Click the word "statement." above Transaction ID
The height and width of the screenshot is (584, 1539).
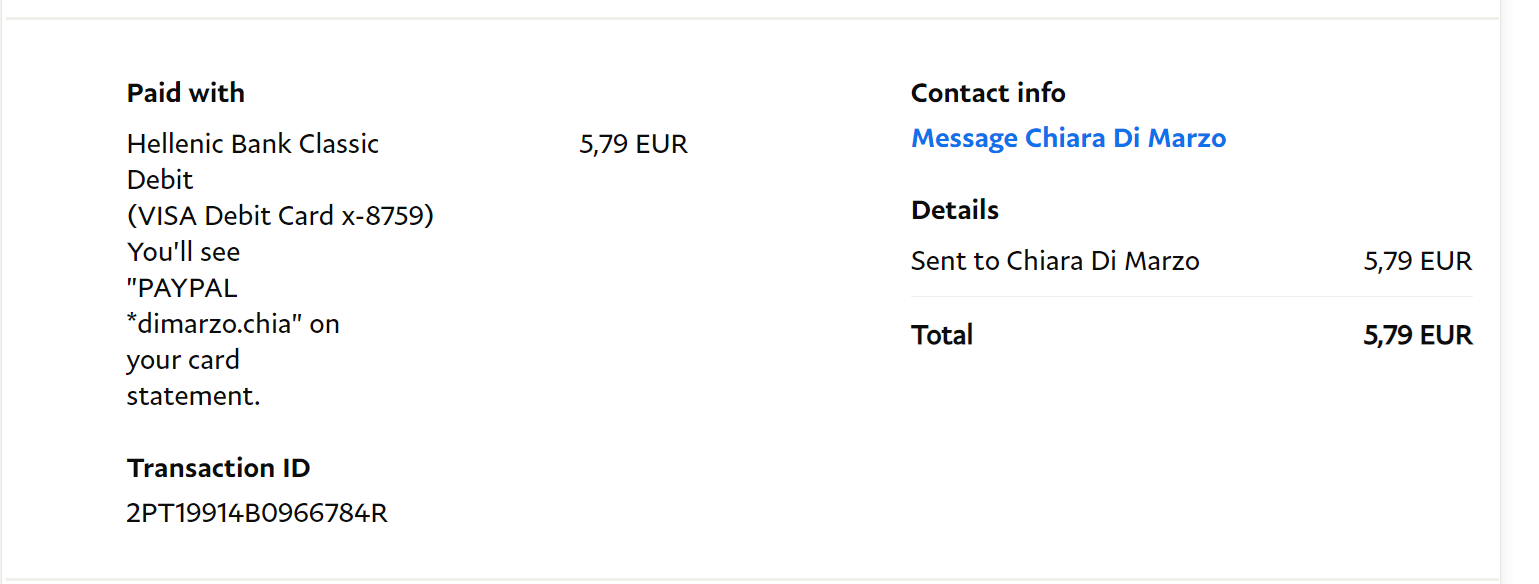[x=193, y=396]
